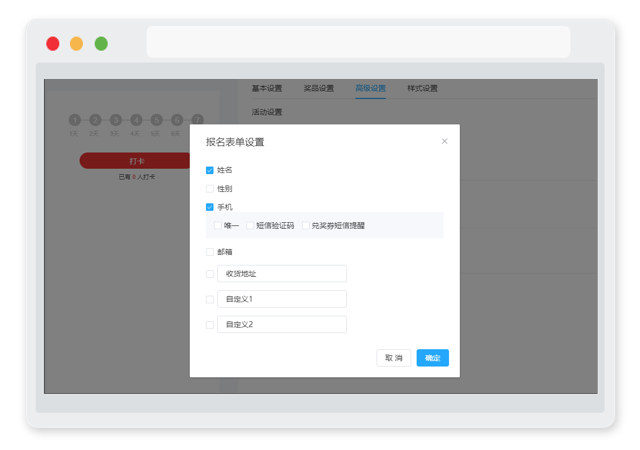Click the 报名表单设置 dialog title

pyautogui.click(x=235, y=142)
